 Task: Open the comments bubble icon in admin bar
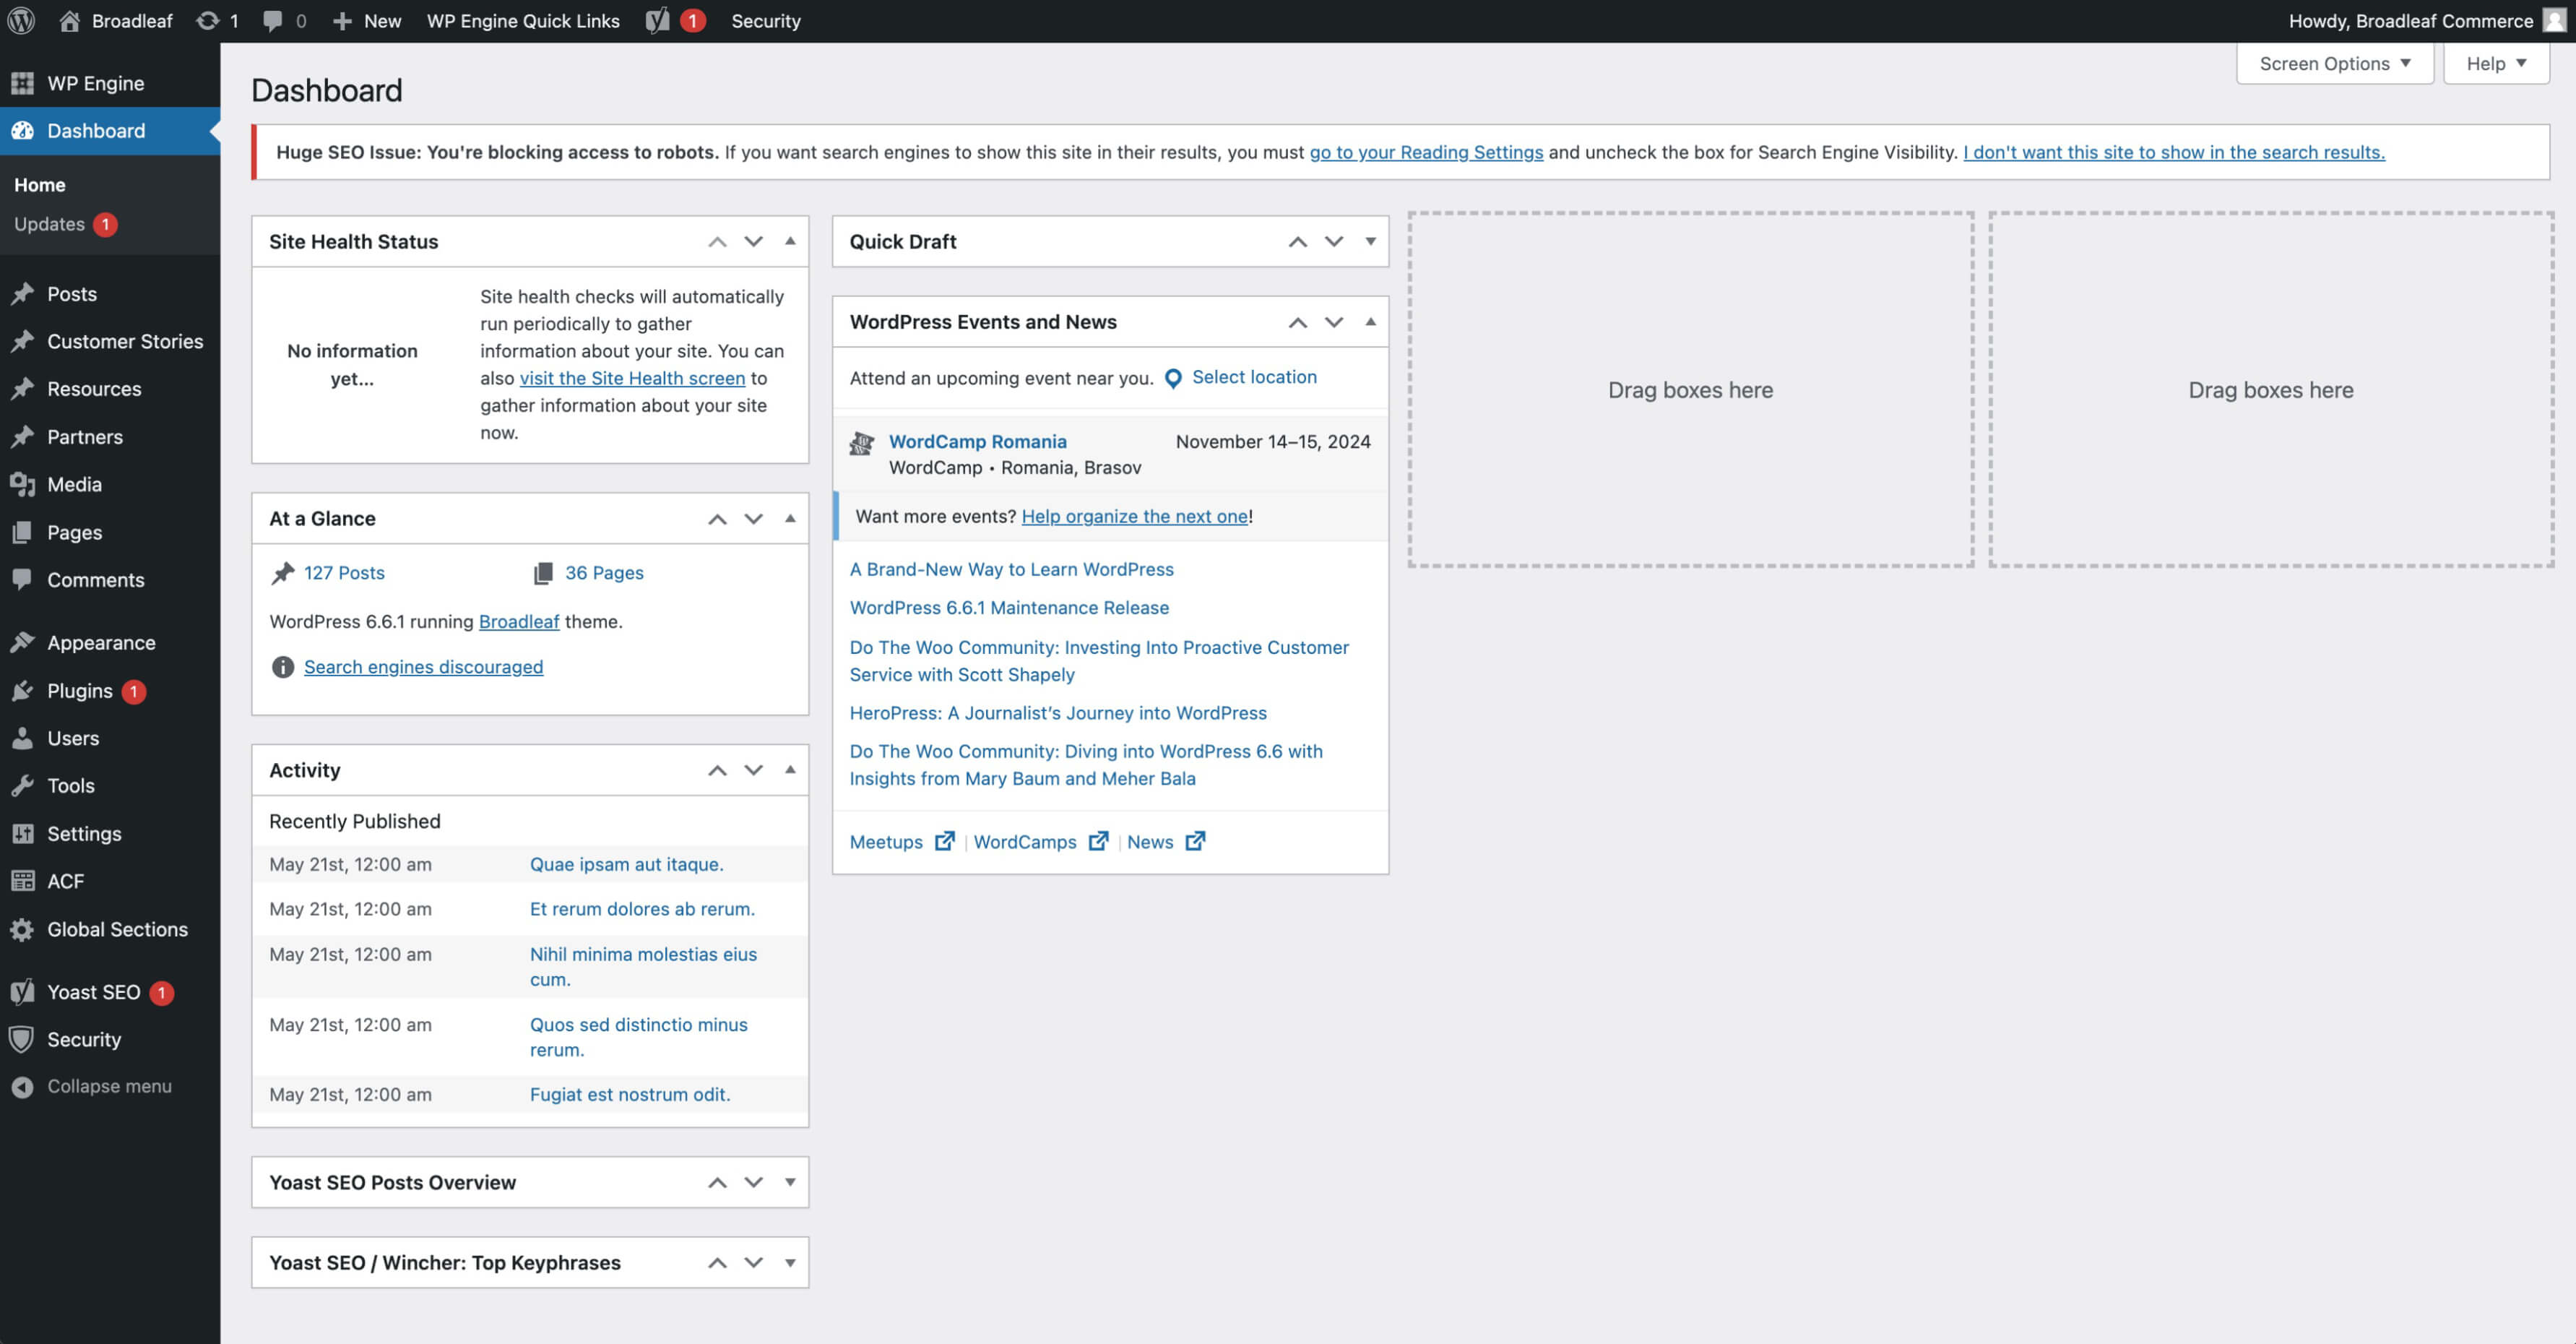pyautogui.click(x=272, y=20)
